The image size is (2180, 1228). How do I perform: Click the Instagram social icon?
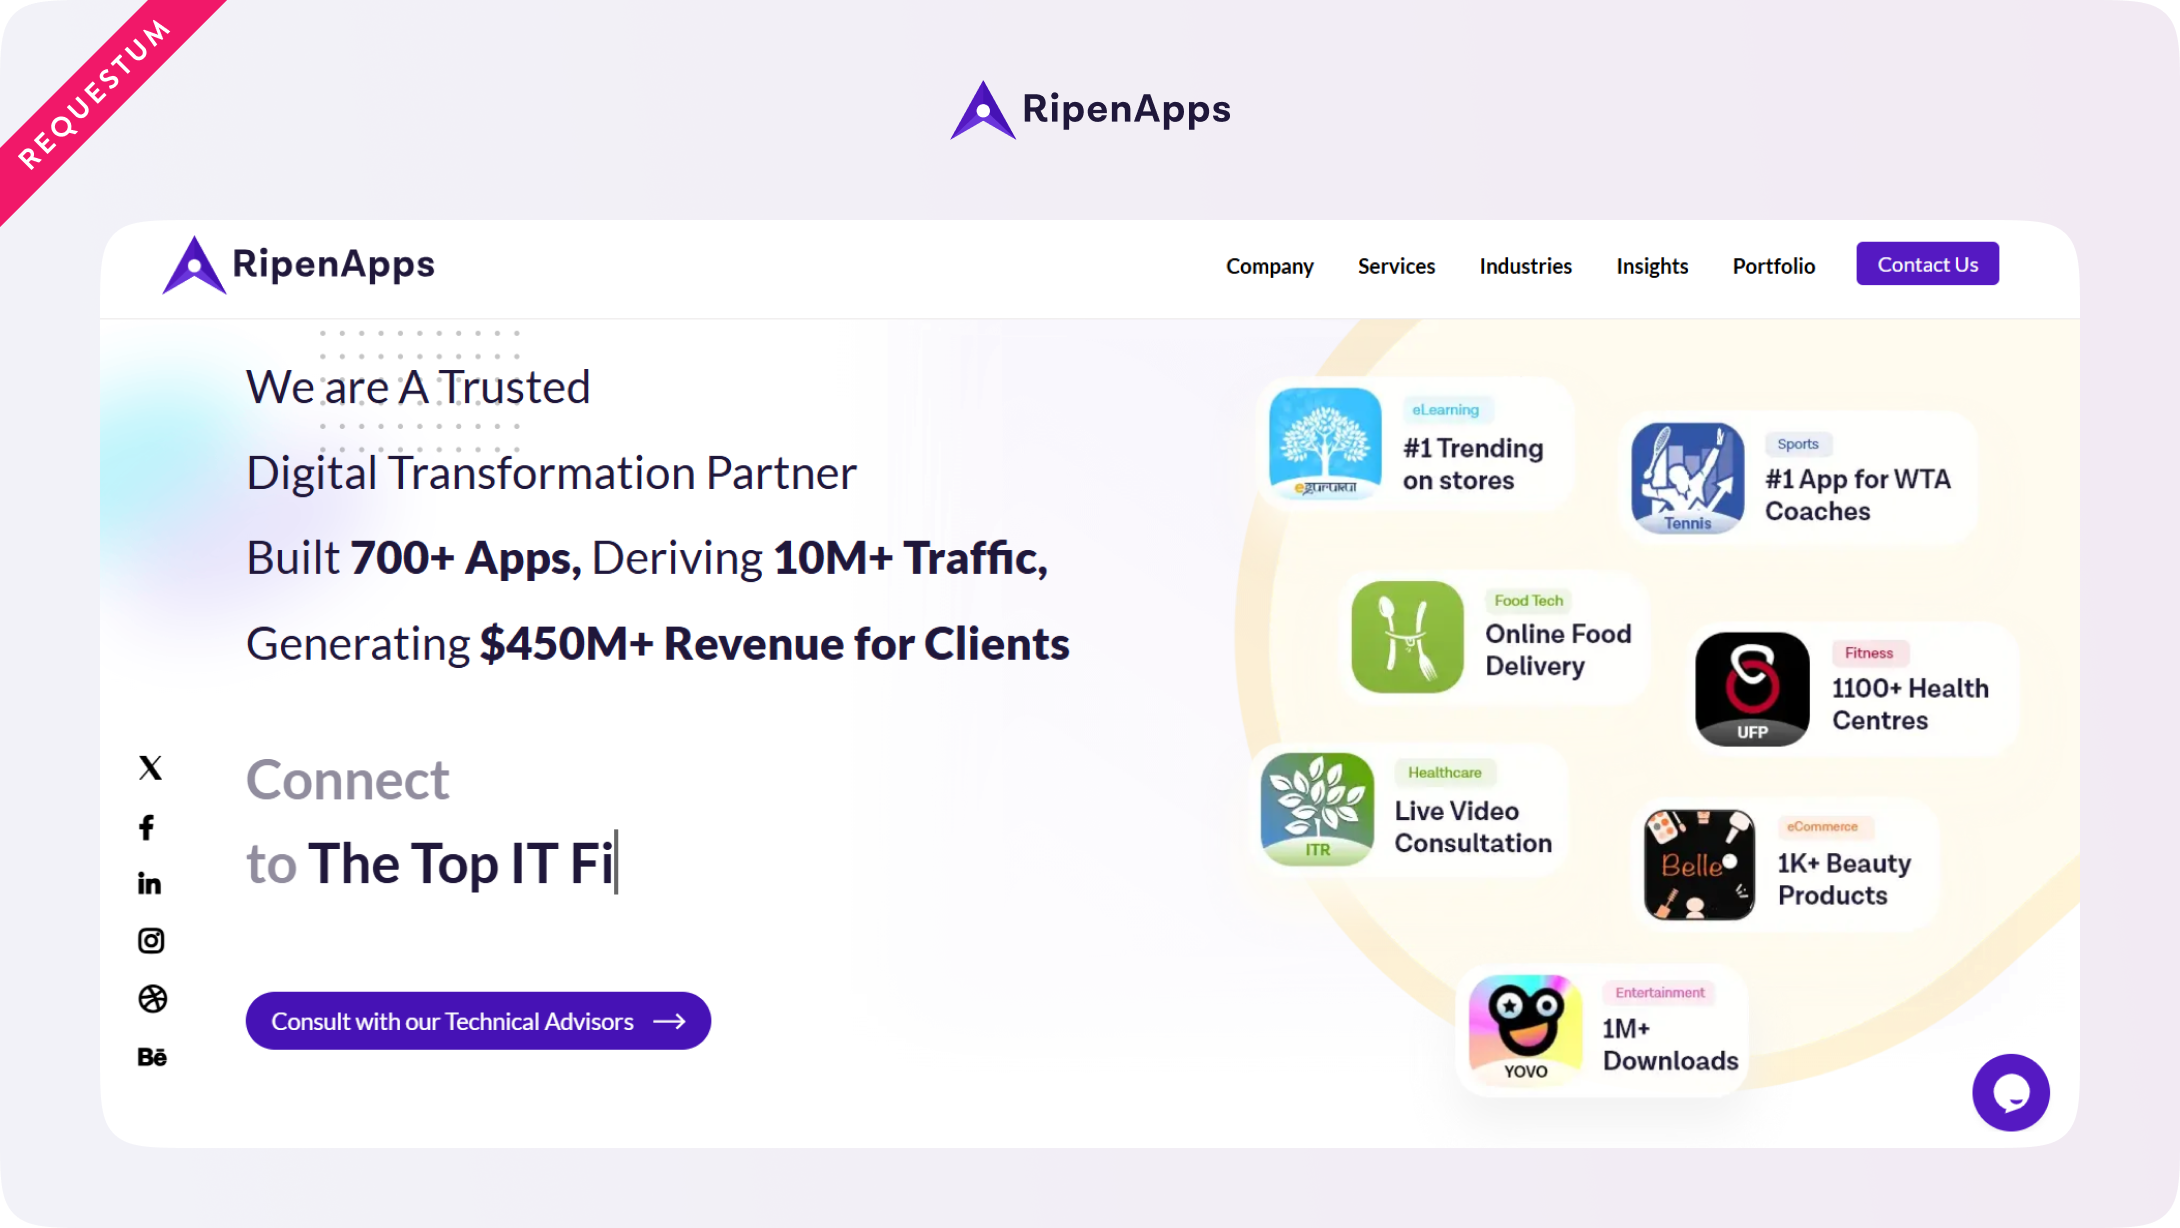coord(151,941)
